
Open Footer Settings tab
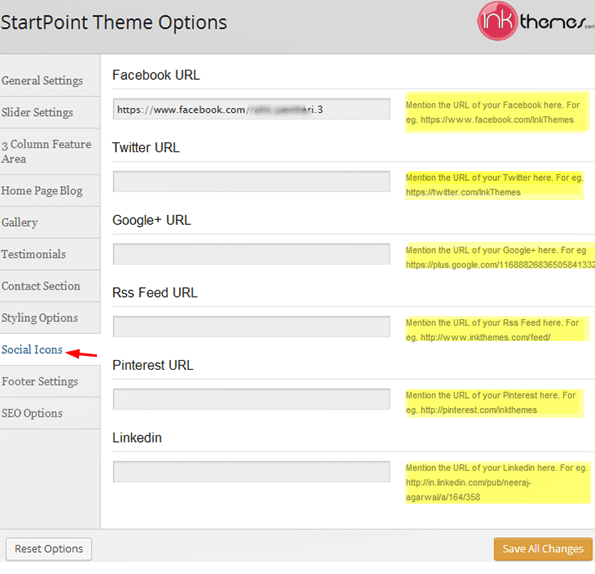click(x=39, y=381)
